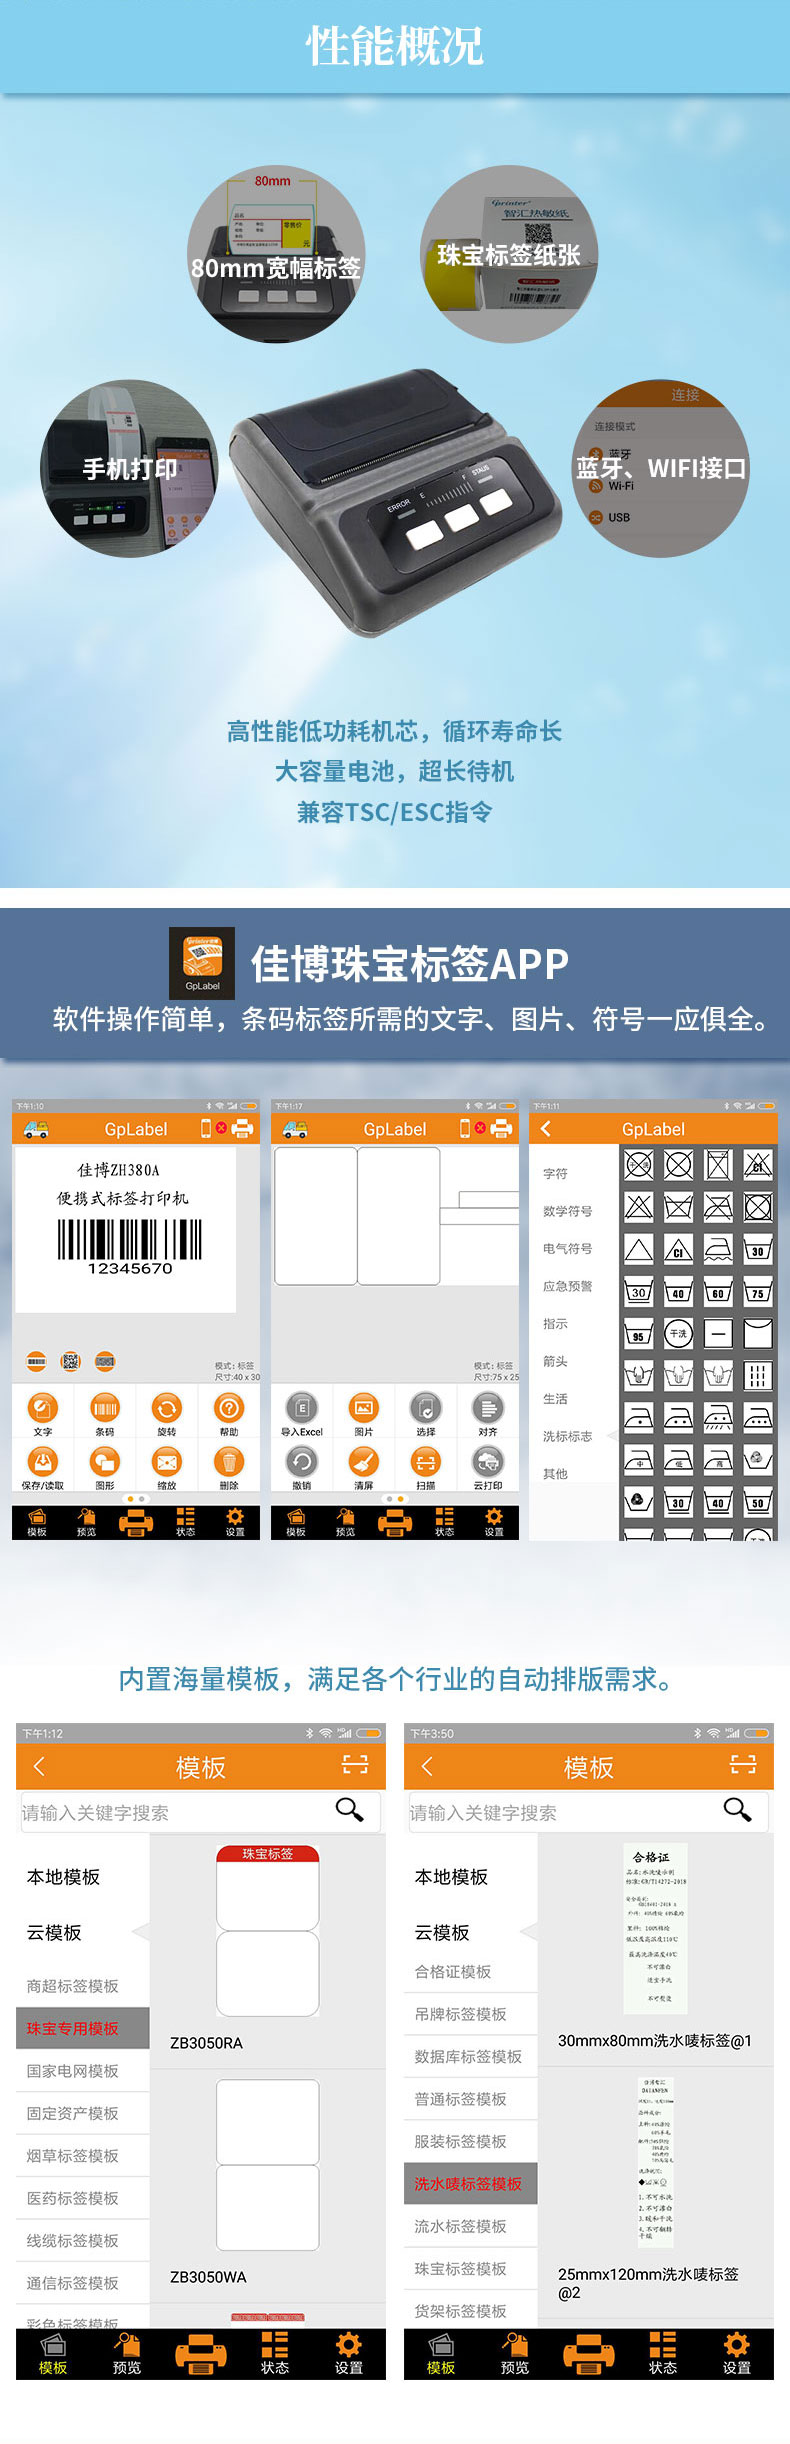Image resolution: width=790 pixels, height=2444 pixels.
Task: Select 应急预警 symbol category
Action: [567, 1286]
